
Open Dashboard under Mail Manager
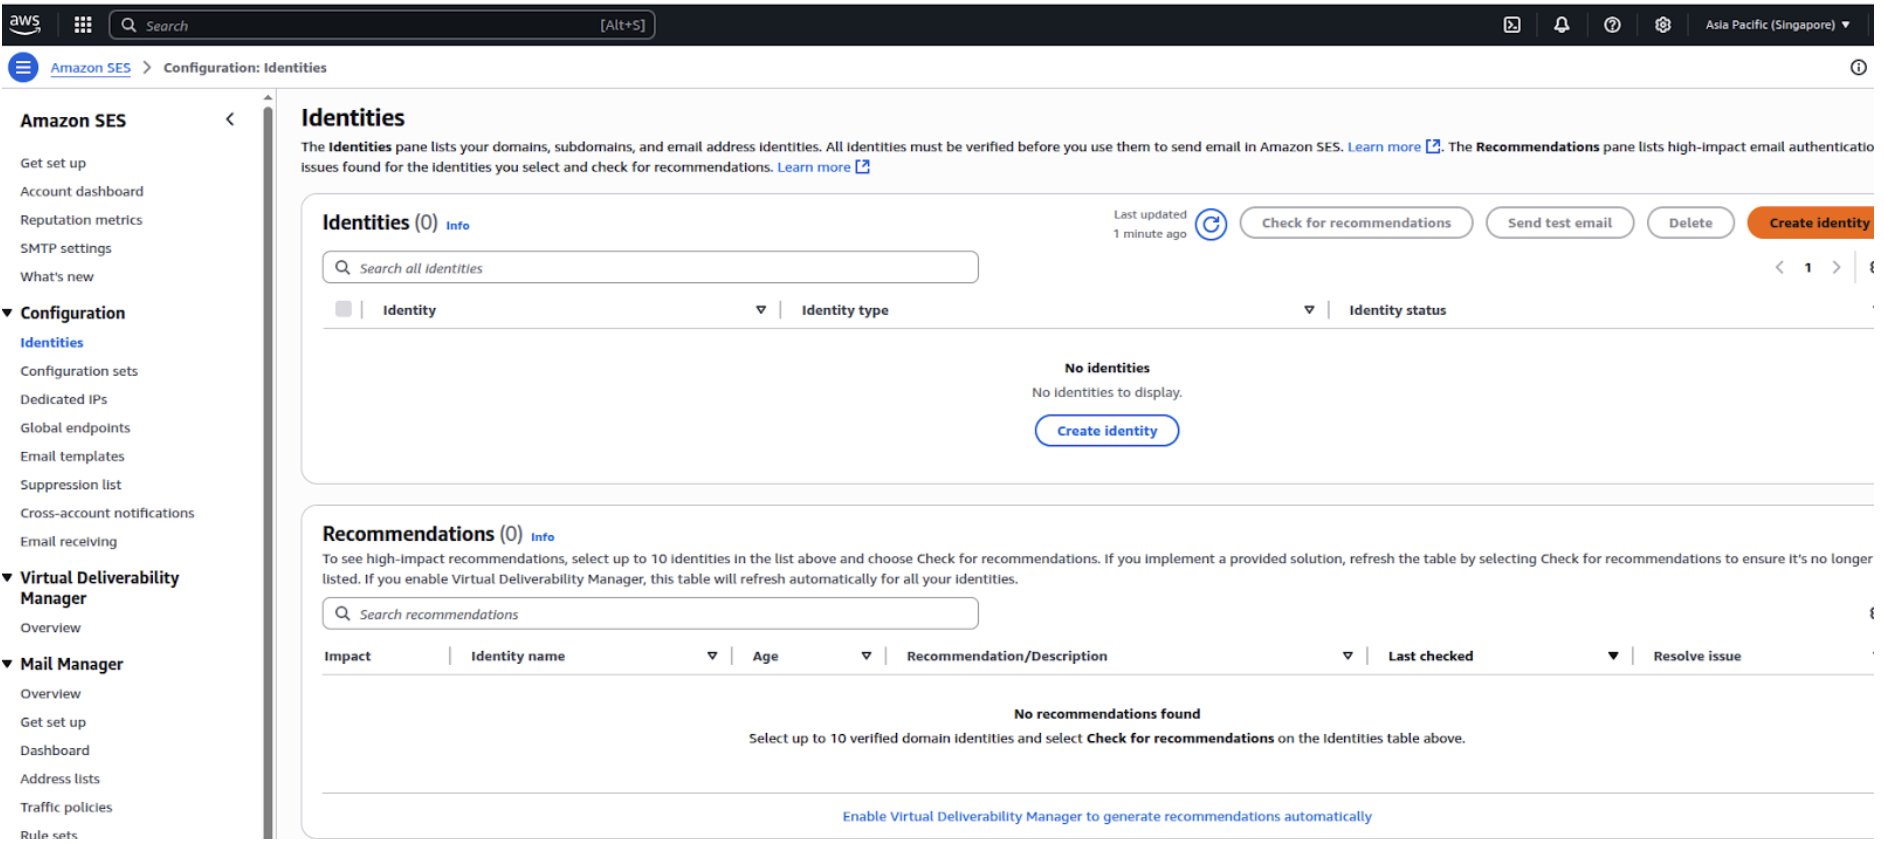tap(55, 751)
